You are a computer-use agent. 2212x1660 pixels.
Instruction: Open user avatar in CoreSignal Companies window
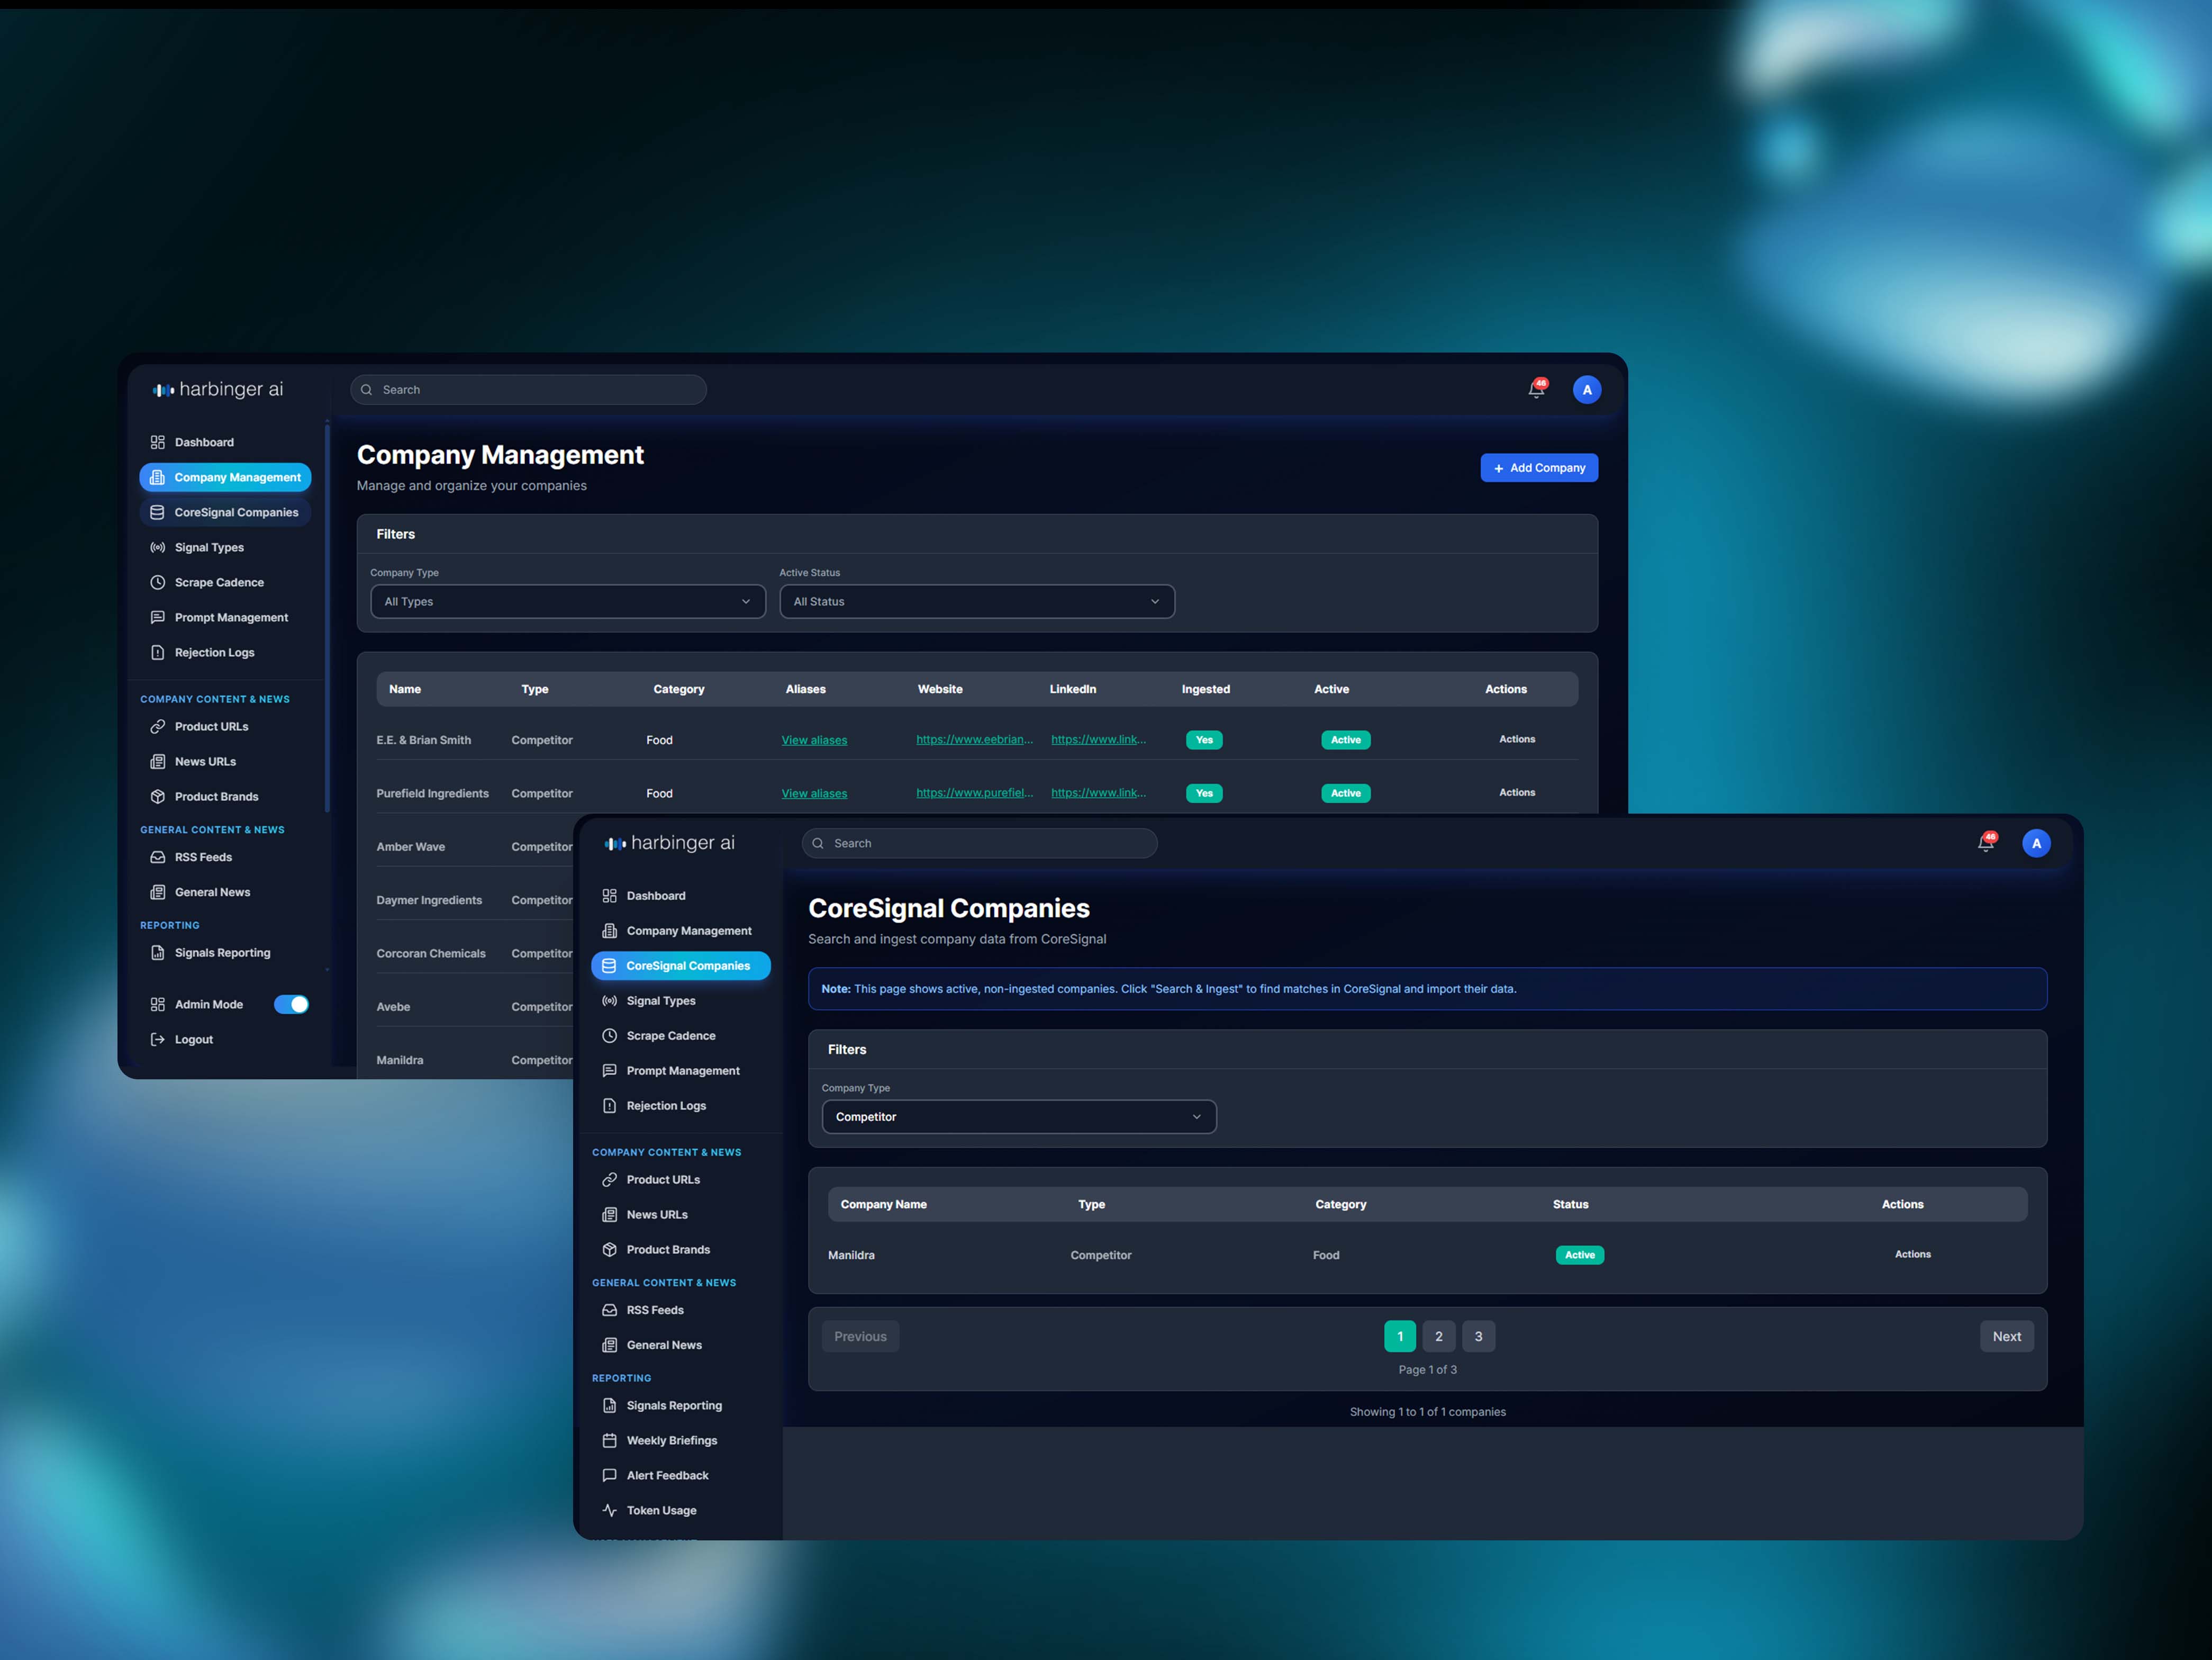(2036, 843)
